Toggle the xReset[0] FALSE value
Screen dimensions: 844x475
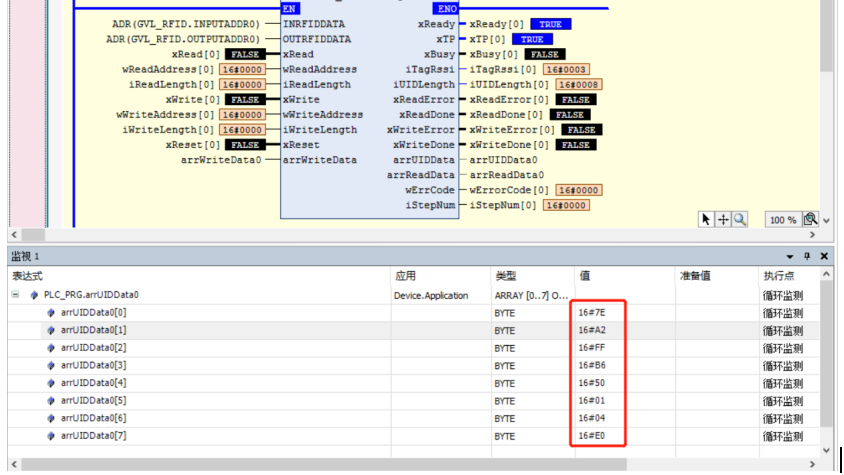244,145
